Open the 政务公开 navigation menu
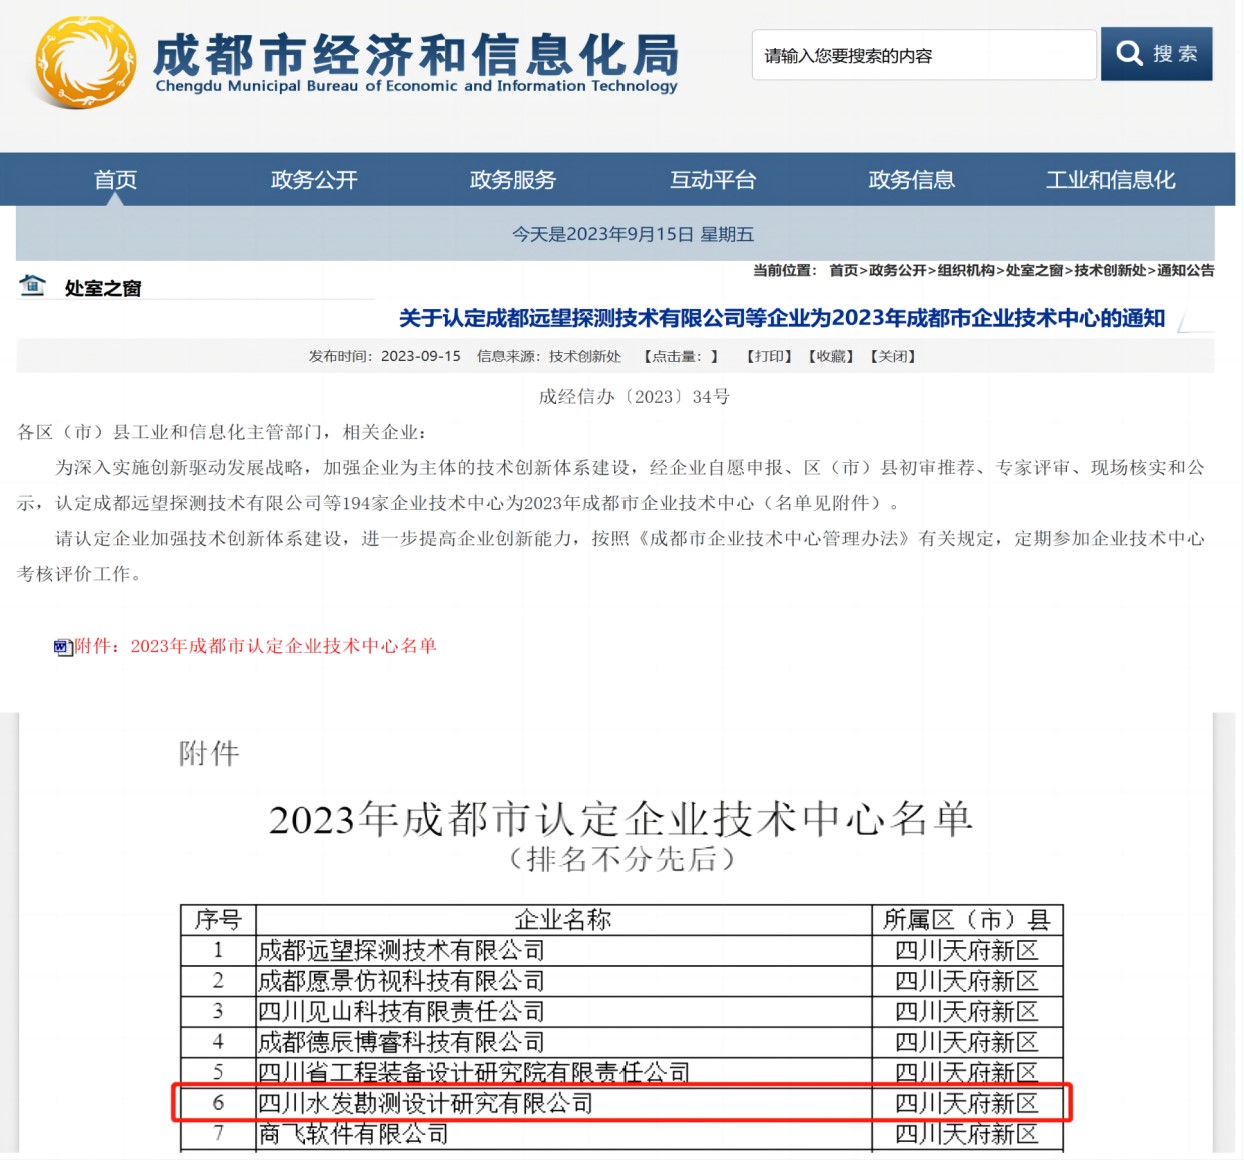 (x=314, y=180)
